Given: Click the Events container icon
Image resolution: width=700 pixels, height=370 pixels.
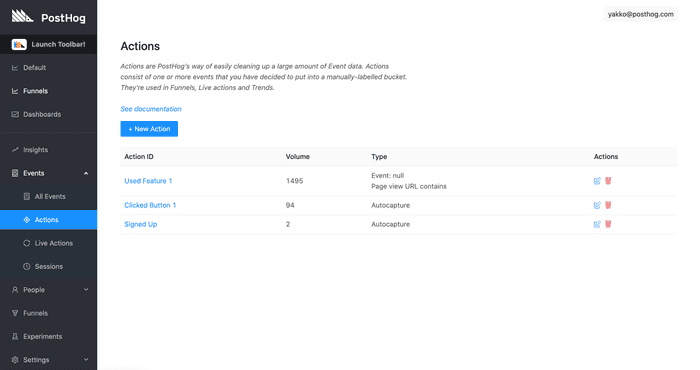Looking at the screenshot, I should click(15, 173).
